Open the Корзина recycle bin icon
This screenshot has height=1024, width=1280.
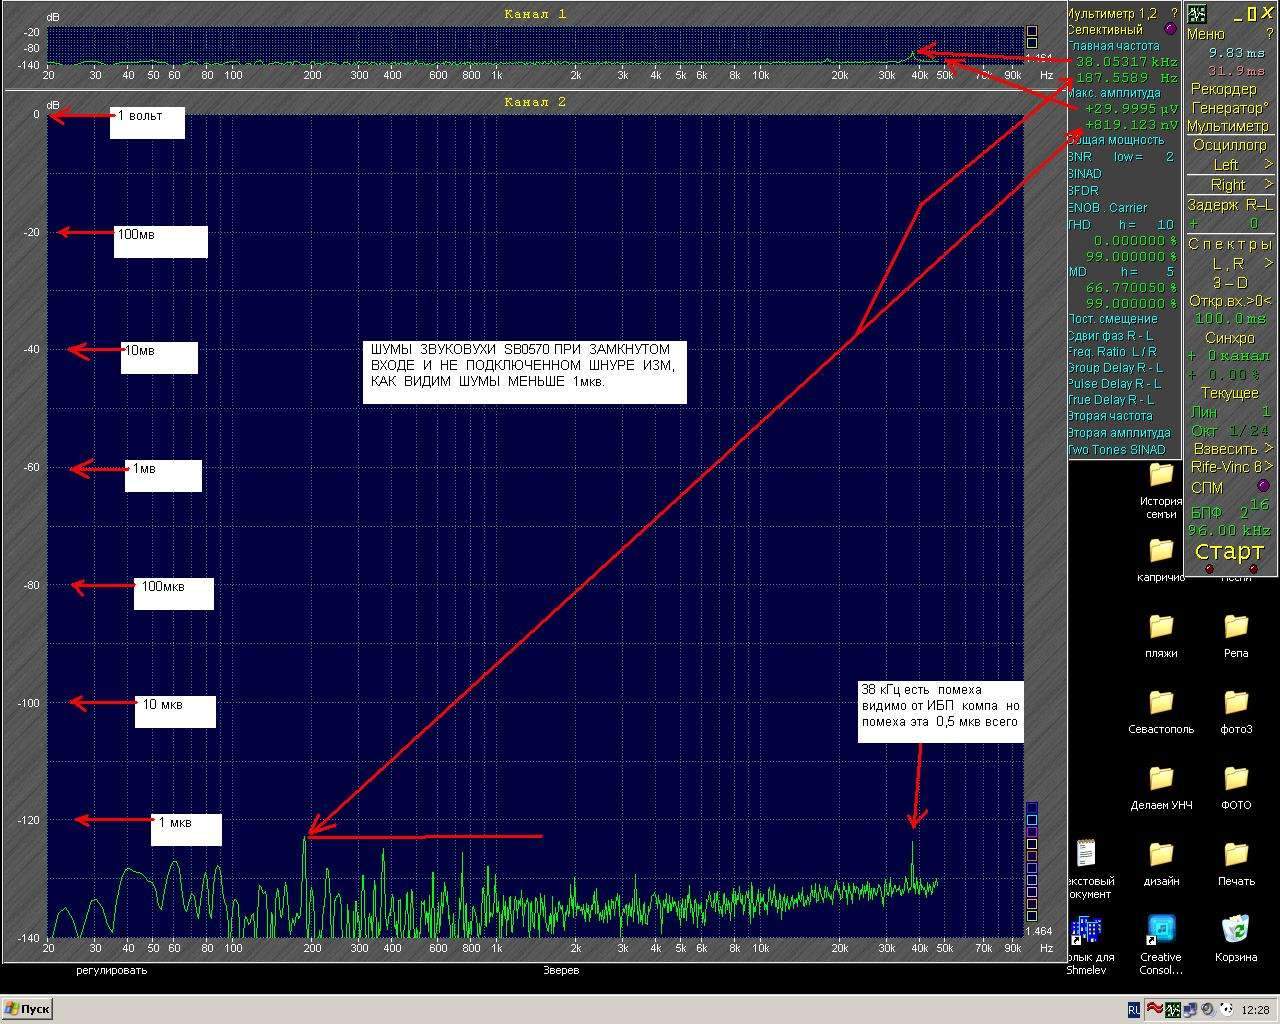click(x=1236, y=930)
